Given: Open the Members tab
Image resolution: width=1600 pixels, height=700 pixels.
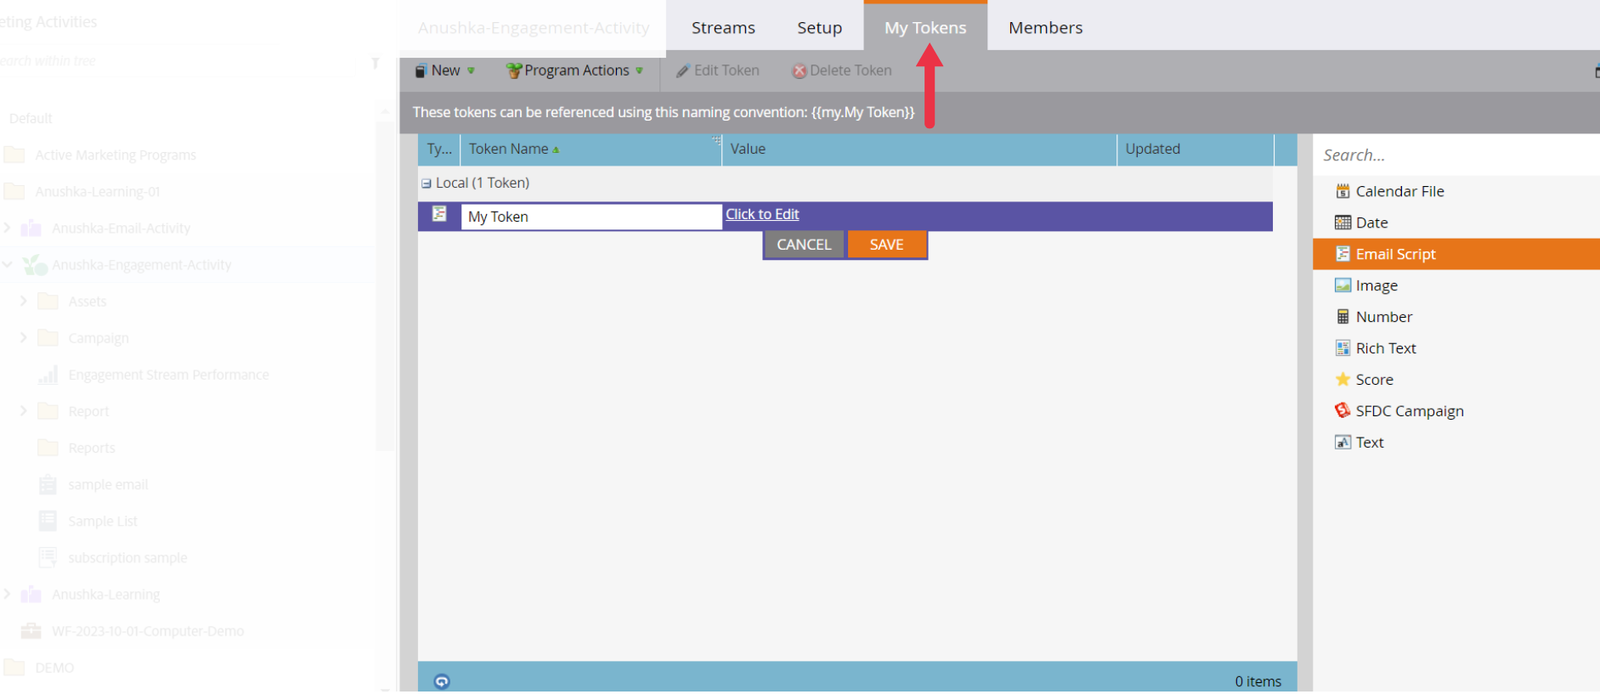Looking at the screenshot, I should pyautogui.click(x=1045, y=28).
